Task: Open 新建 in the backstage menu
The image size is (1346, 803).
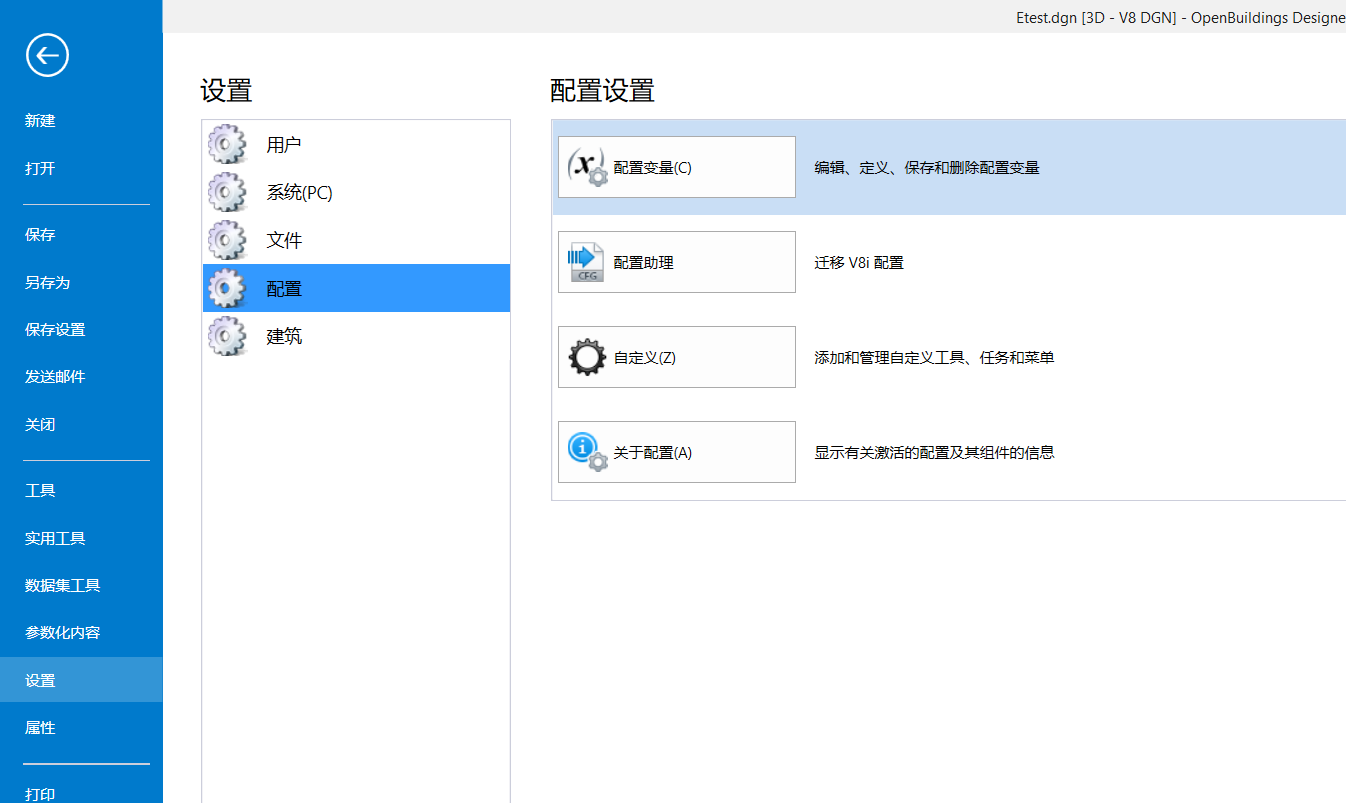Action: [40, 121]
